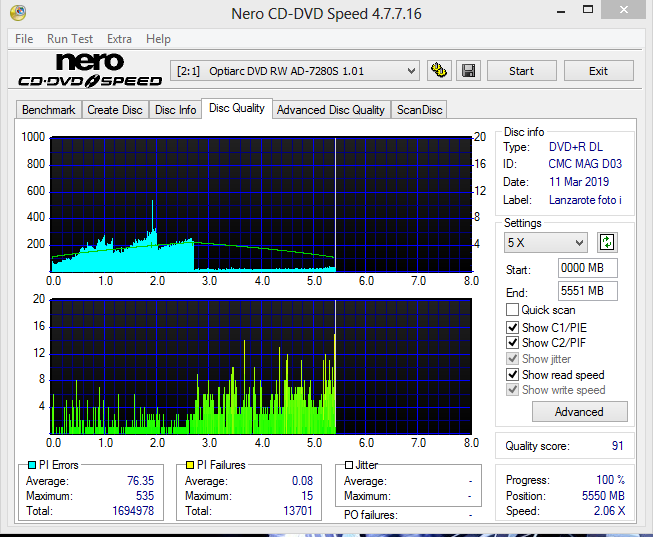Open the Help menu

(x=158, y=39)
